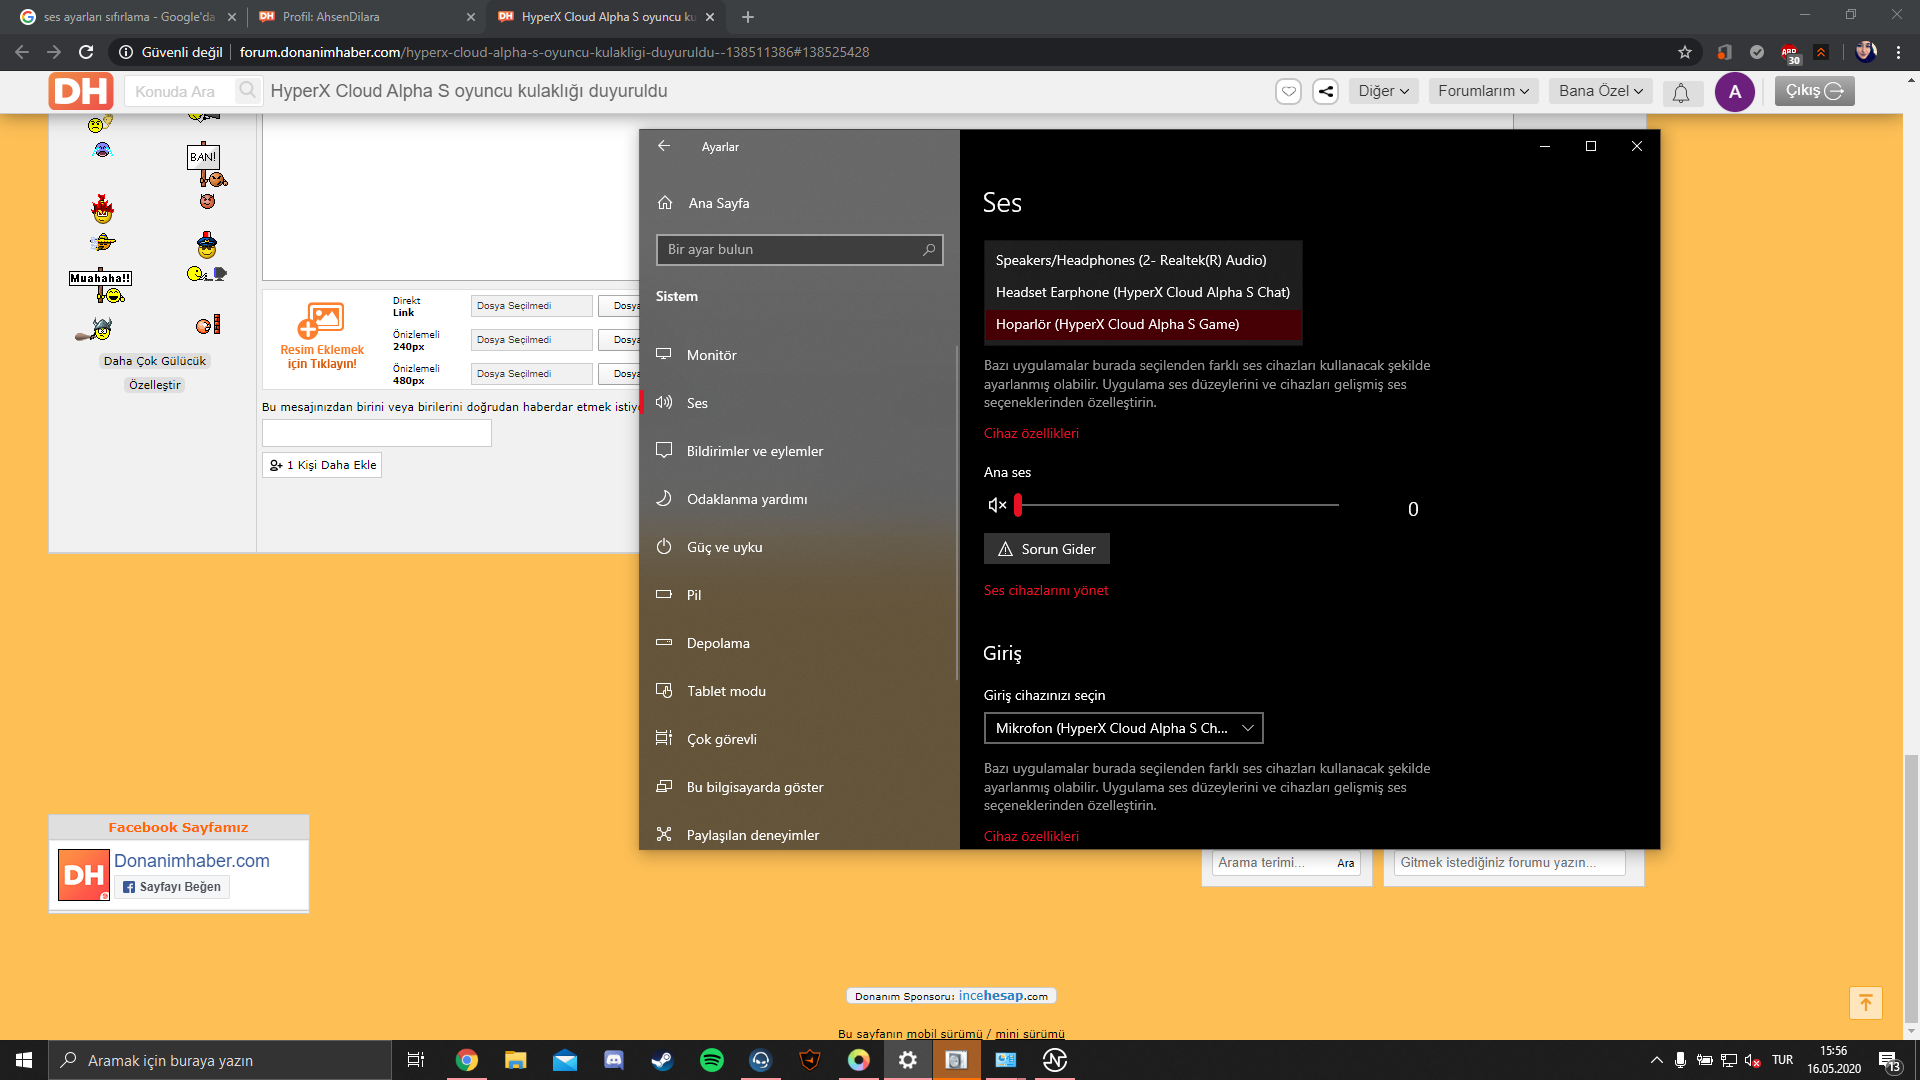Focus the 'Arama terimi' search field

click(1273, 863)
